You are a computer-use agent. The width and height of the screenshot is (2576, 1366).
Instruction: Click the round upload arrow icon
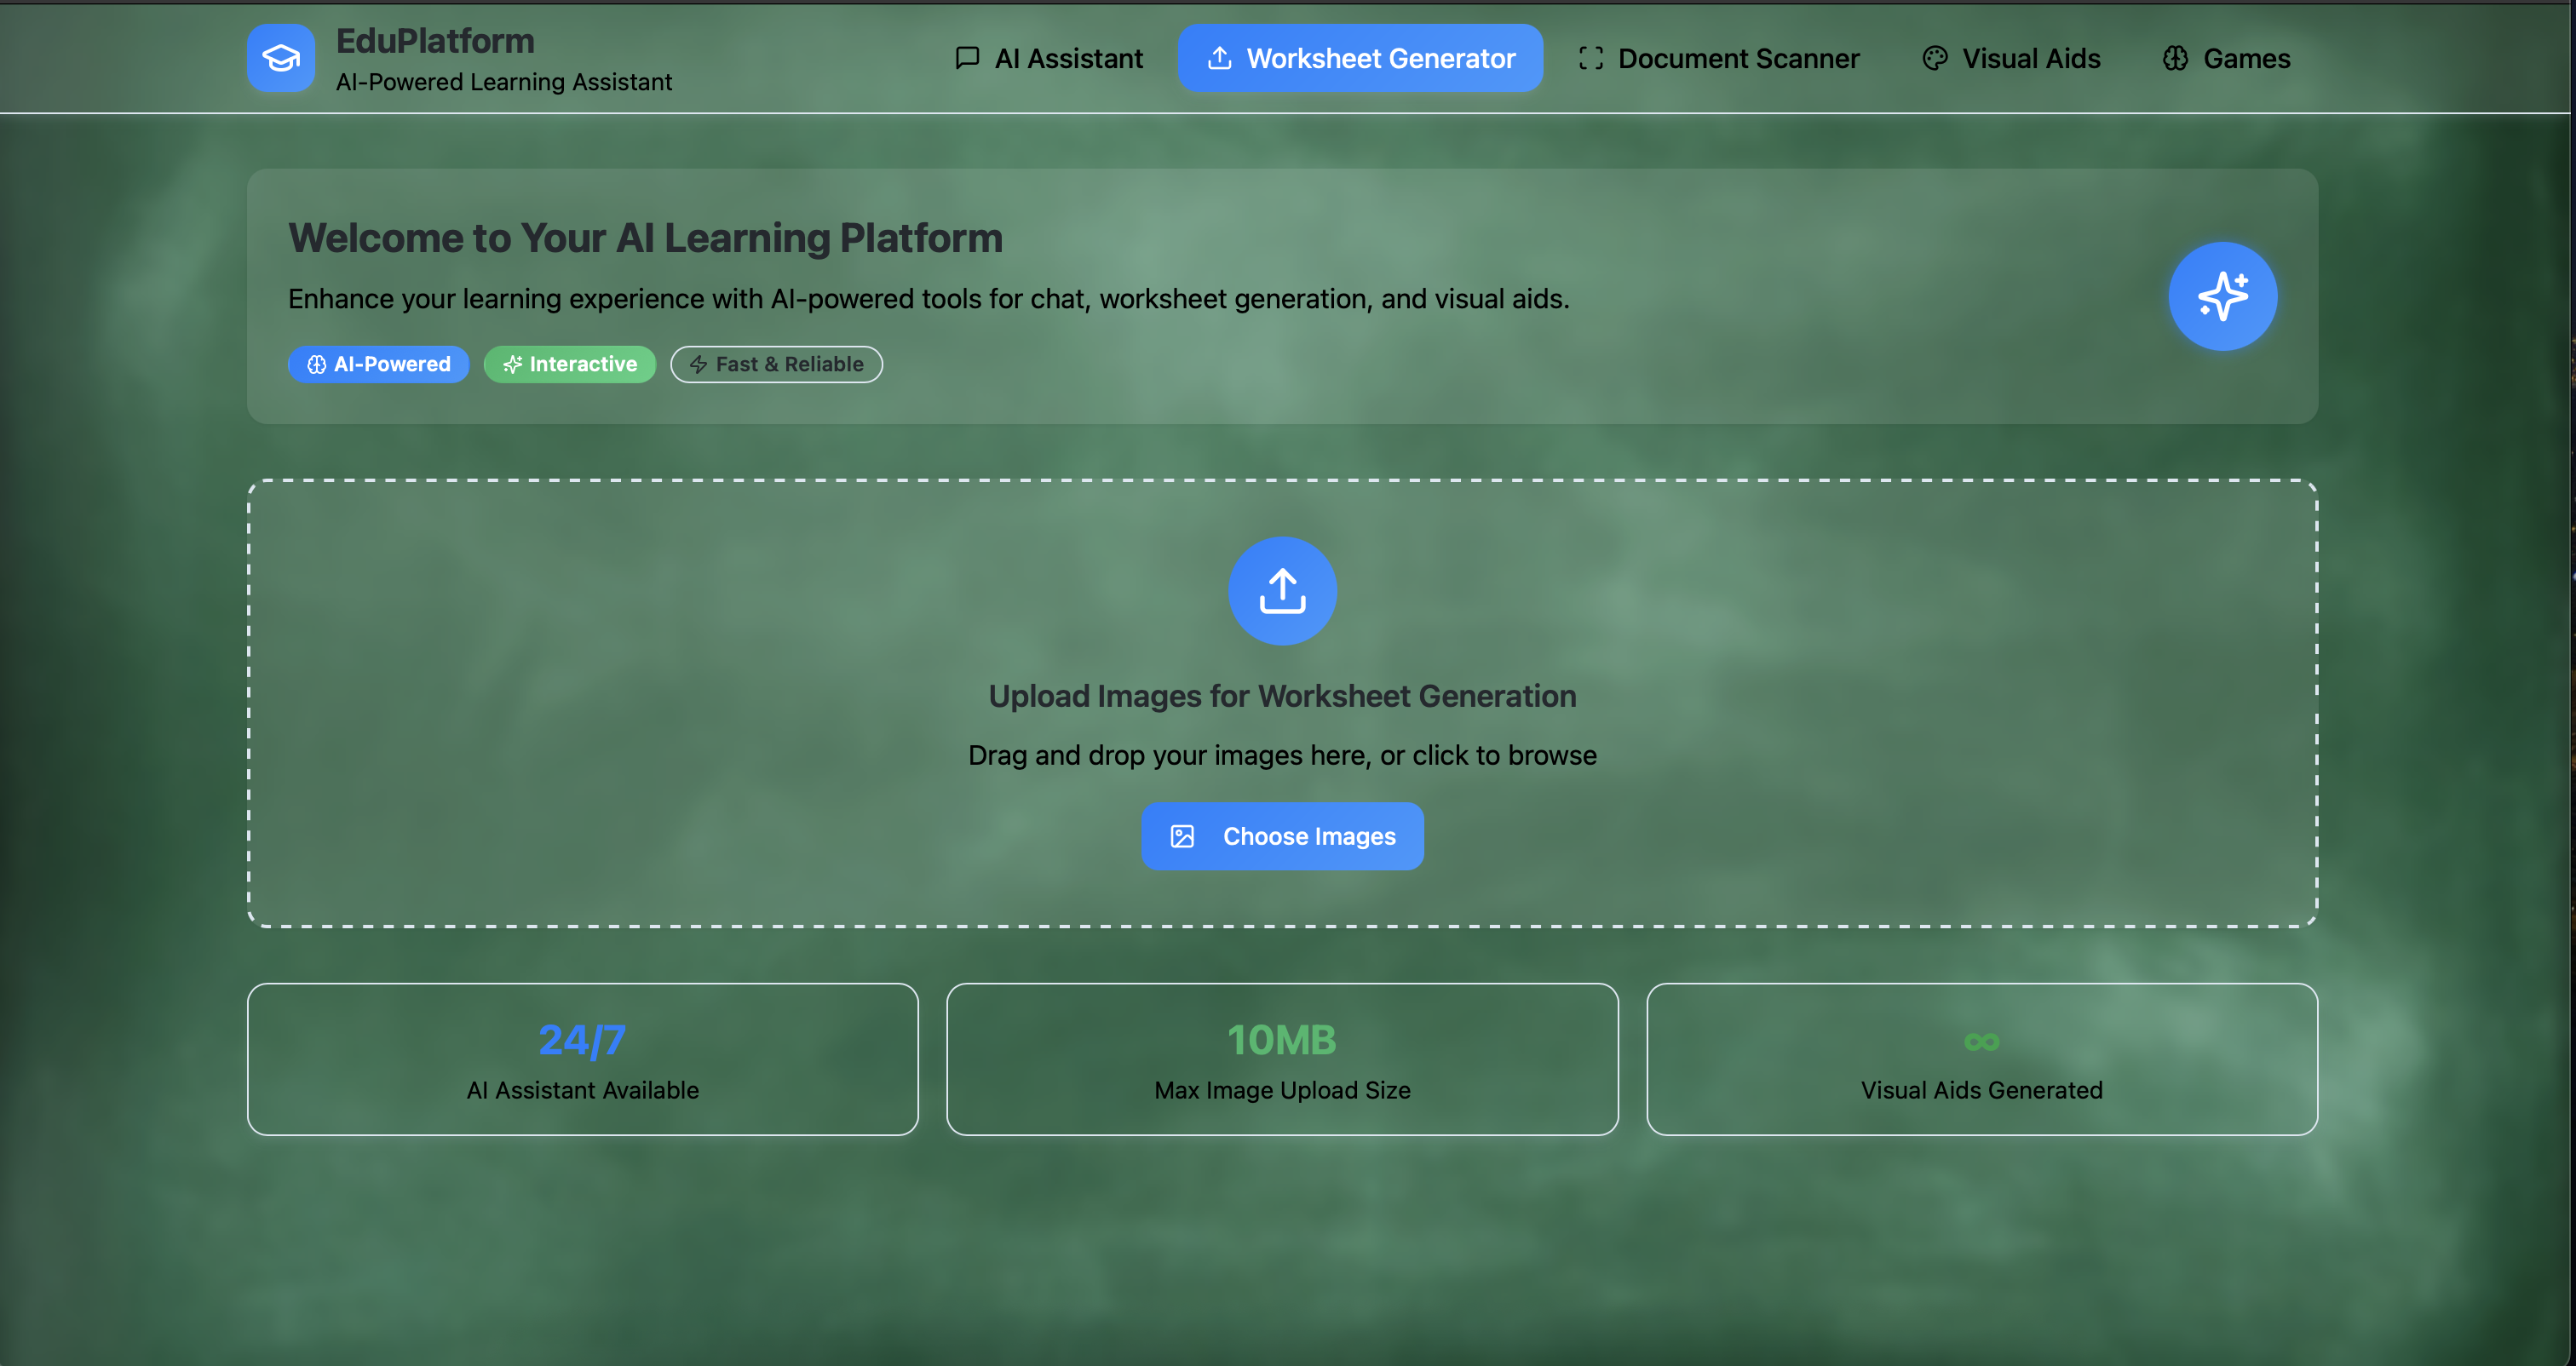[1282, 591]
